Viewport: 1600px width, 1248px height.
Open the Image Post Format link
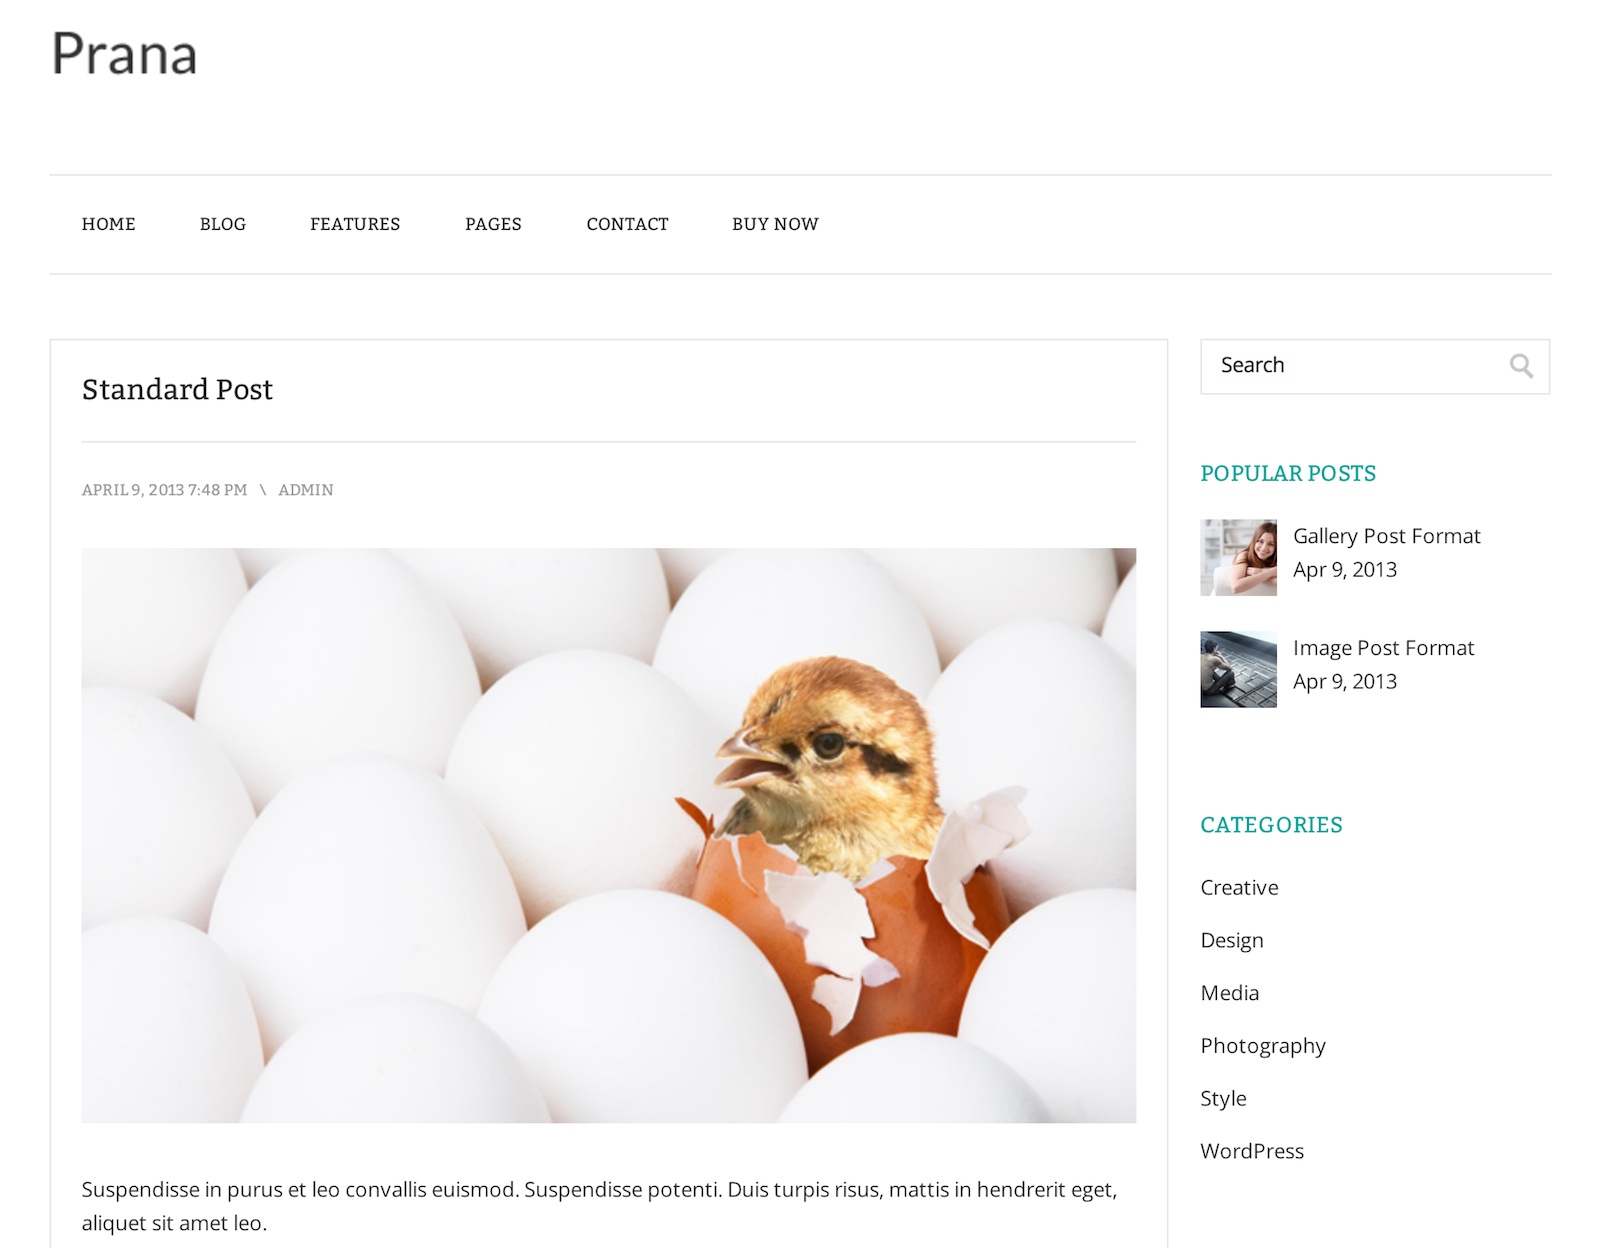(x=1383, y=648)
